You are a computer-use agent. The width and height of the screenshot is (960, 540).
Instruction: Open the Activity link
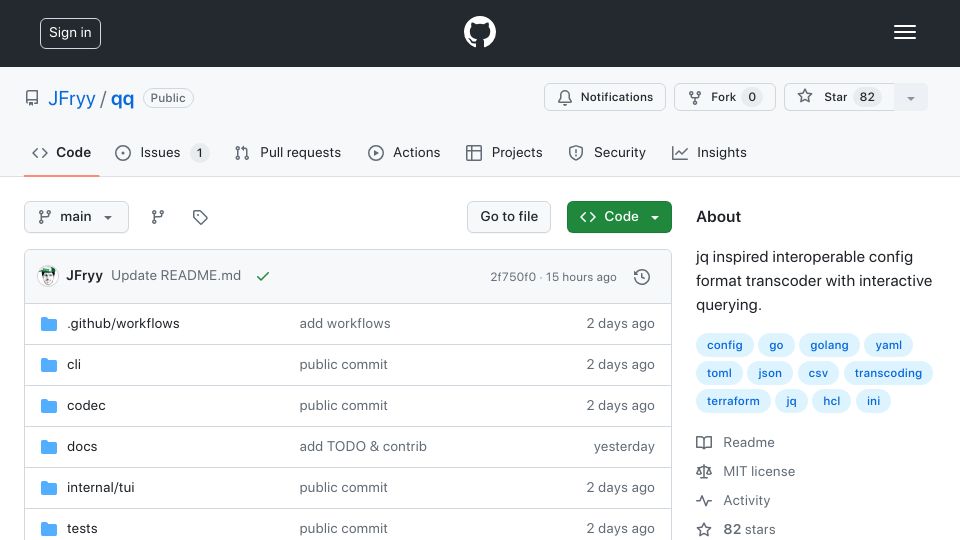(733, 500)
